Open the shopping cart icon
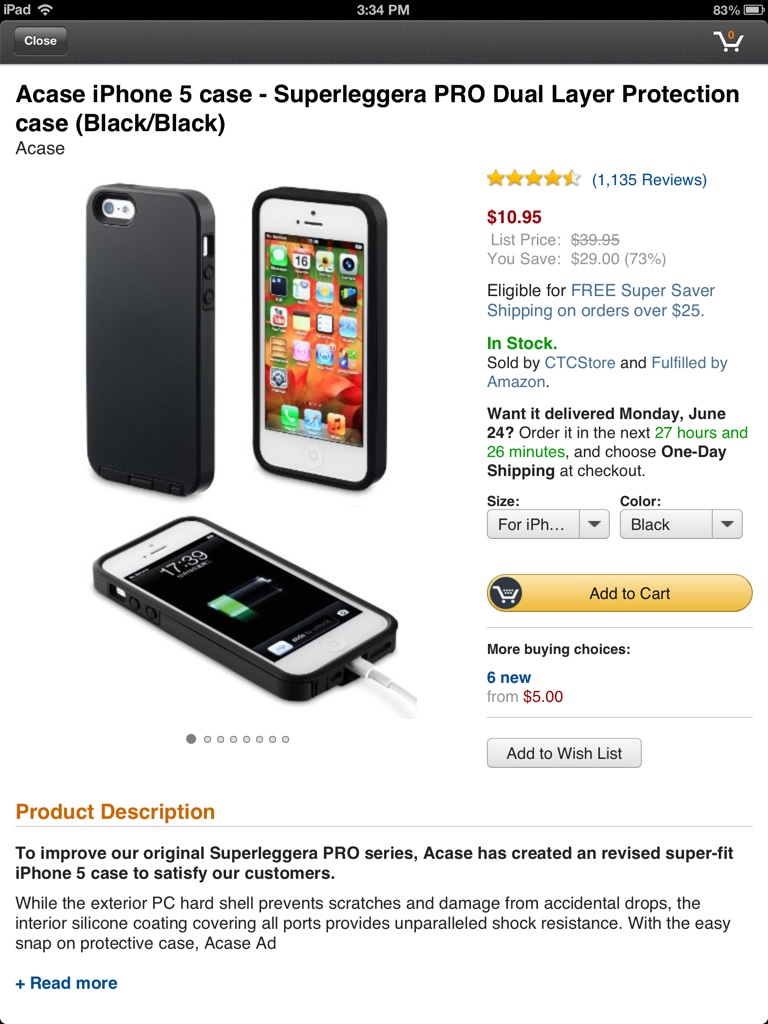The height and width of the screenshot is (1024, 768). pyautogui.click(x=728, y=40)
